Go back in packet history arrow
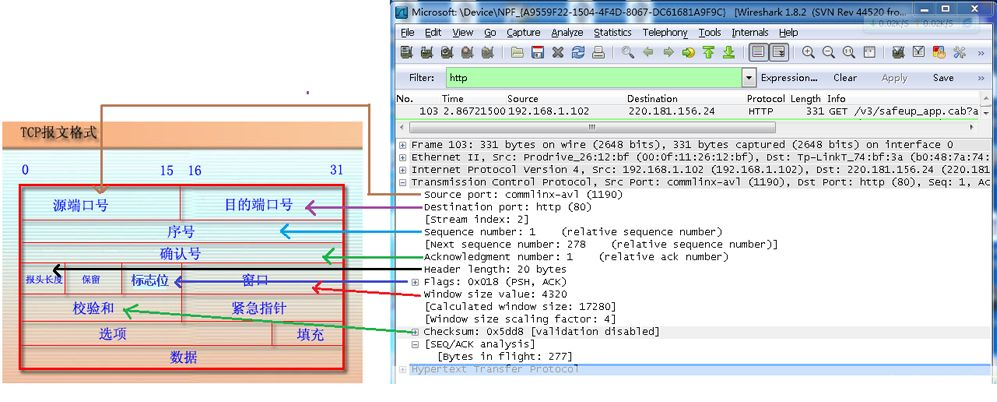This screenshot has width=997, height=402. [648, 53]
